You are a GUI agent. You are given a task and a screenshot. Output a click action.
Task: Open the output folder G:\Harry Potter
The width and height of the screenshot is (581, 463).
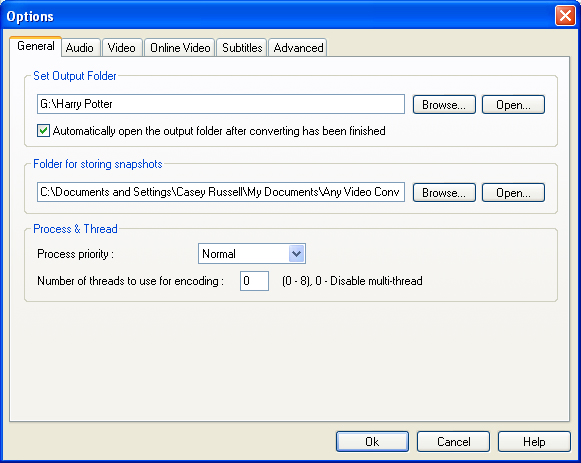[513, 104]
